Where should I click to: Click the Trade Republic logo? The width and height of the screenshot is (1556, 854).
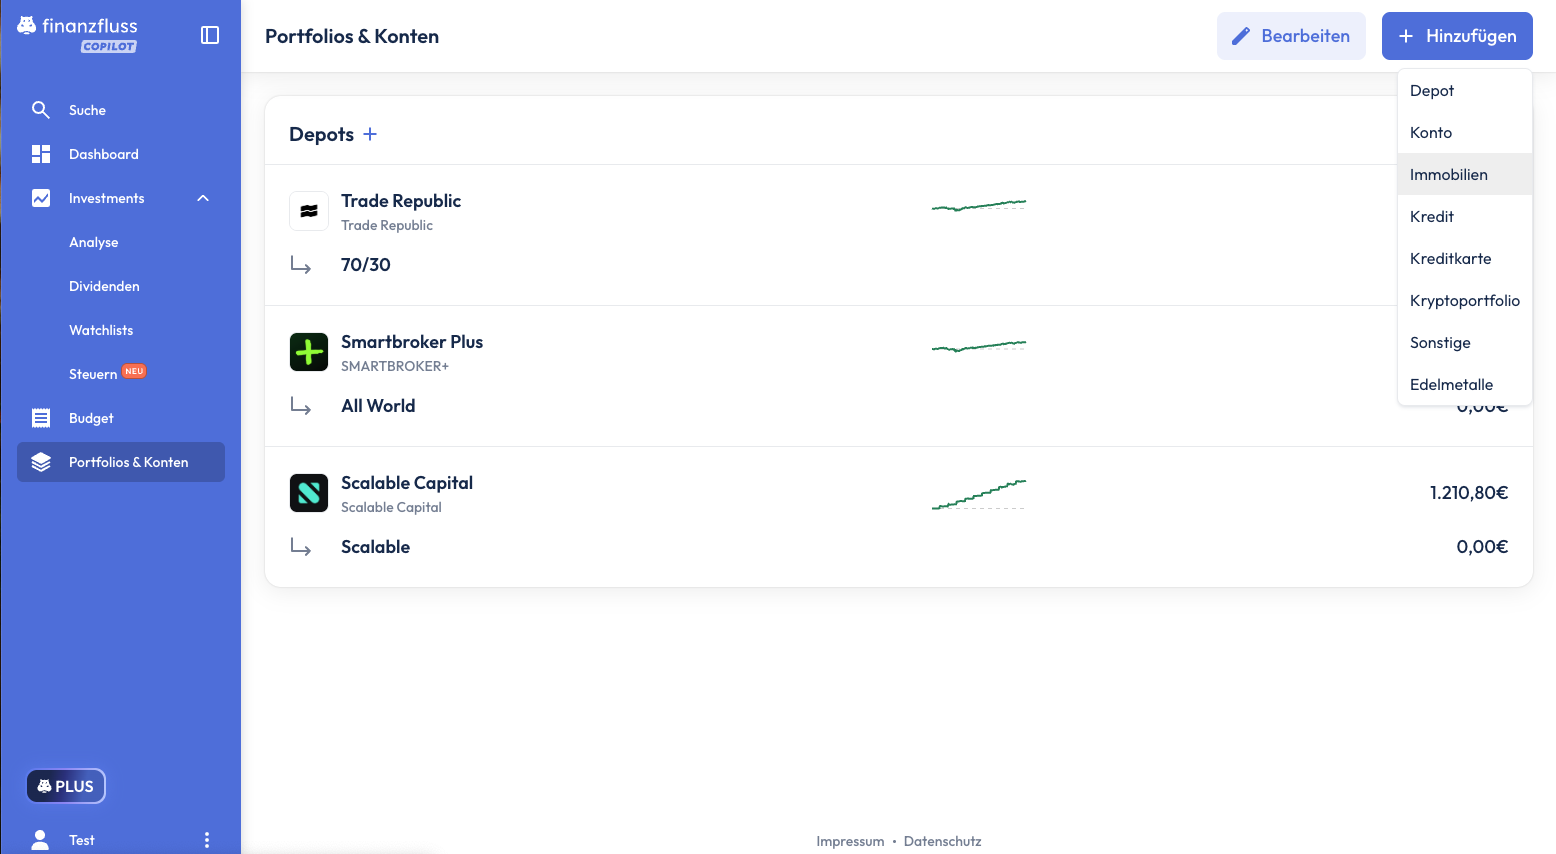coord(309,211)
